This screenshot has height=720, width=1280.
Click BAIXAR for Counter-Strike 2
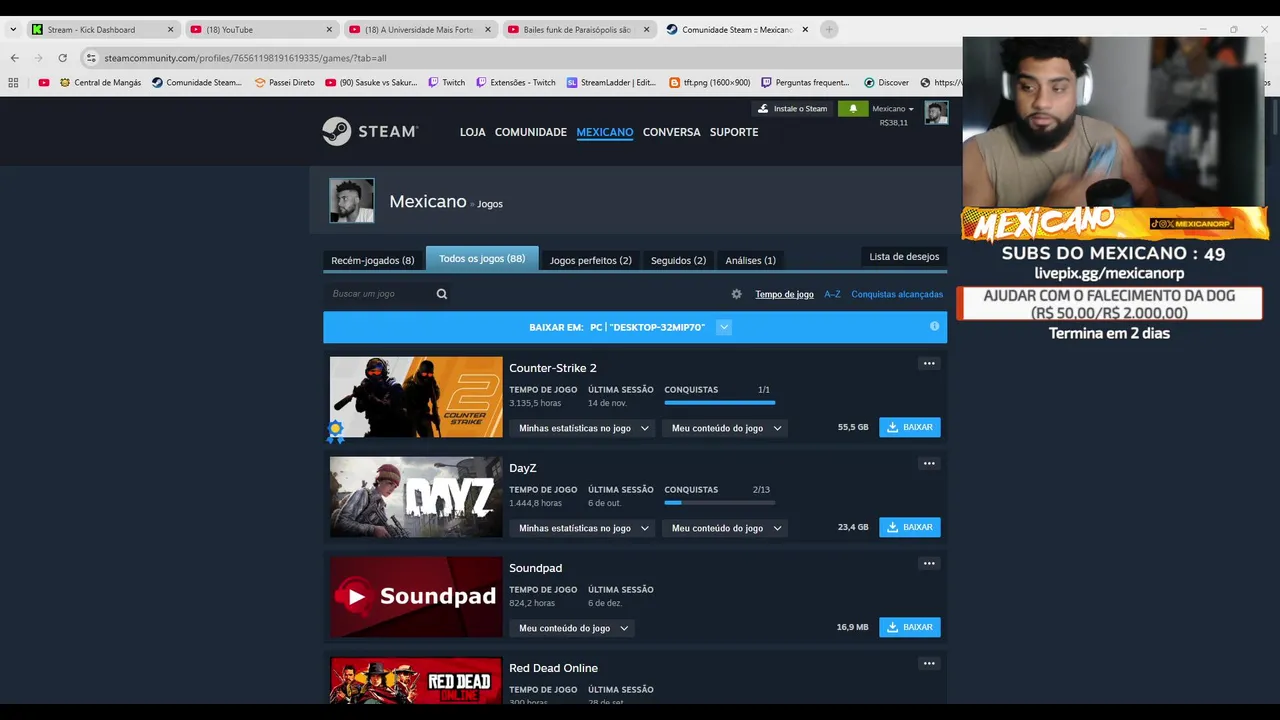(x=910, y=427)
